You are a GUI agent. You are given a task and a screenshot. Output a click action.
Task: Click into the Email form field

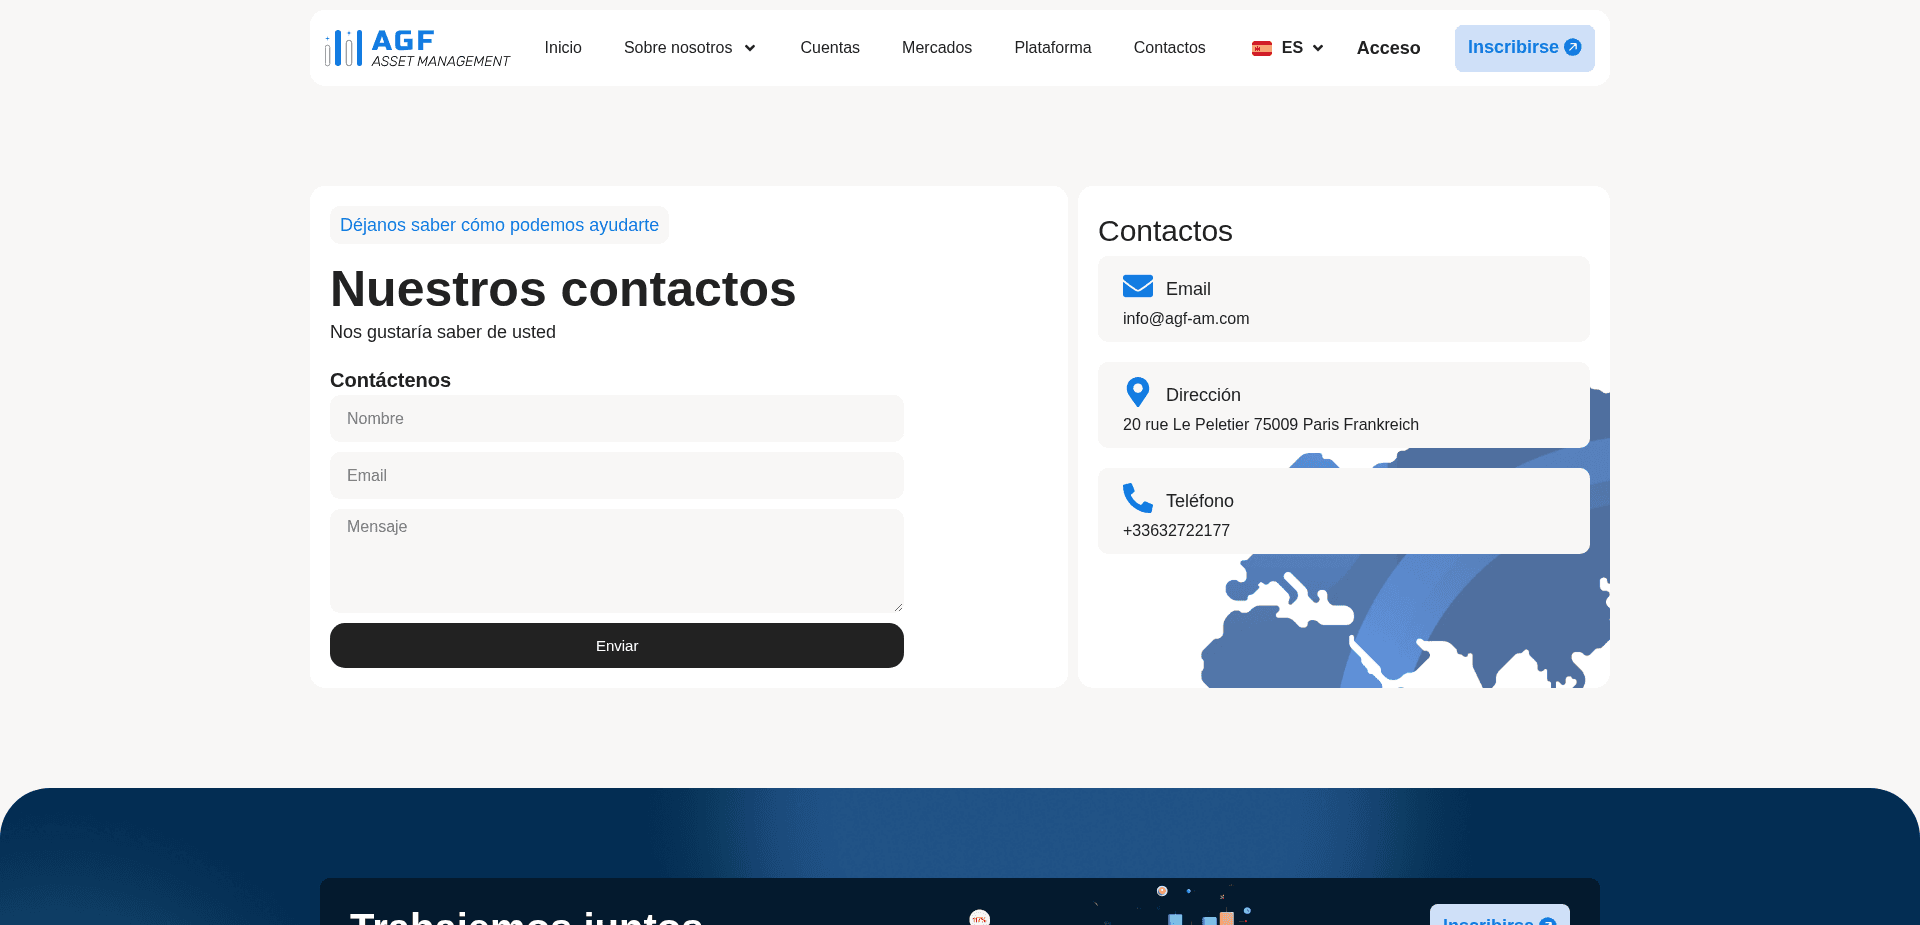(616, 476)
